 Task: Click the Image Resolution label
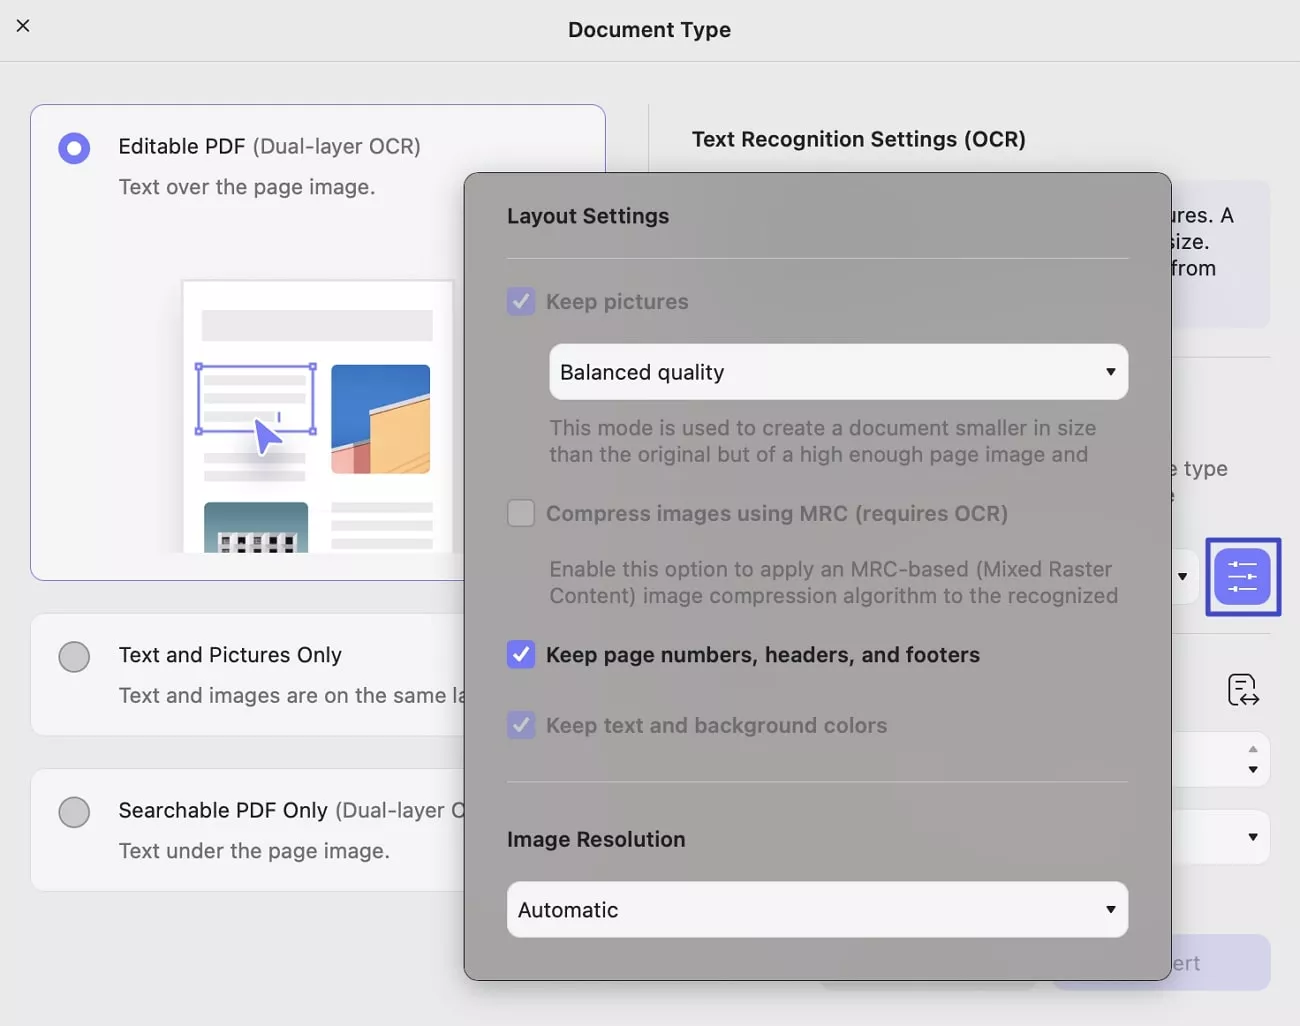(x=596, y=839)
